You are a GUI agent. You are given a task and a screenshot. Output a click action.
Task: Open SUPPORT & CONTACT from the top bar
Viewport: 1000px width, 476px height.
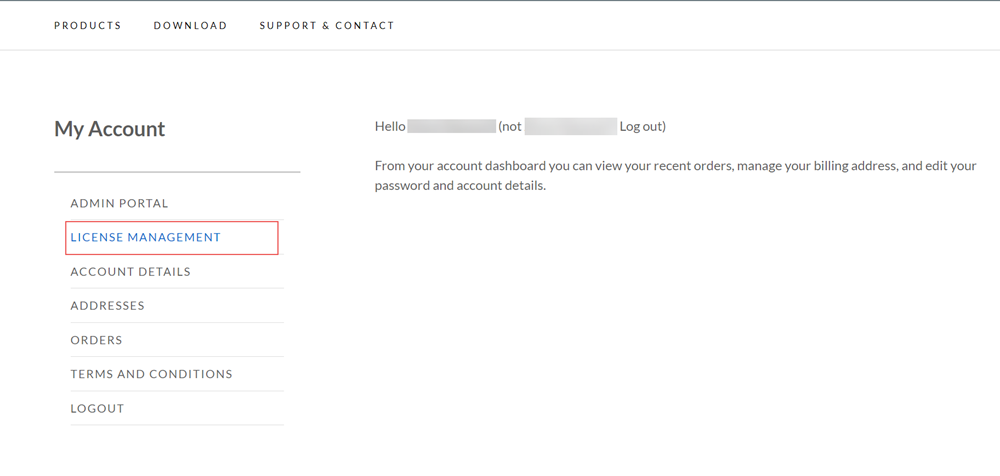point(327,26)
